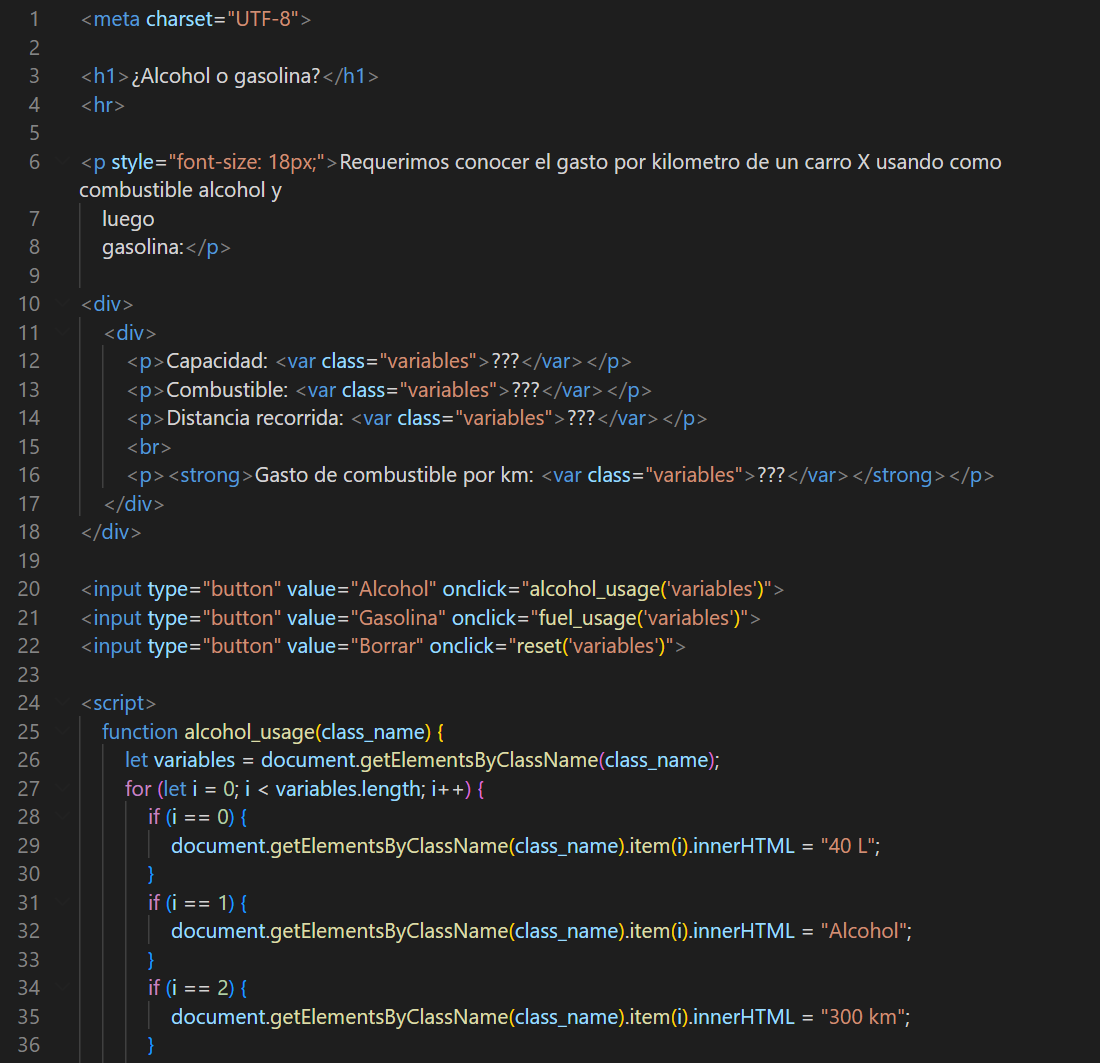Click line number 9 in the gutter
Image resolution: width=1100 pixels, height=1063 pixels.
(34, 276)
